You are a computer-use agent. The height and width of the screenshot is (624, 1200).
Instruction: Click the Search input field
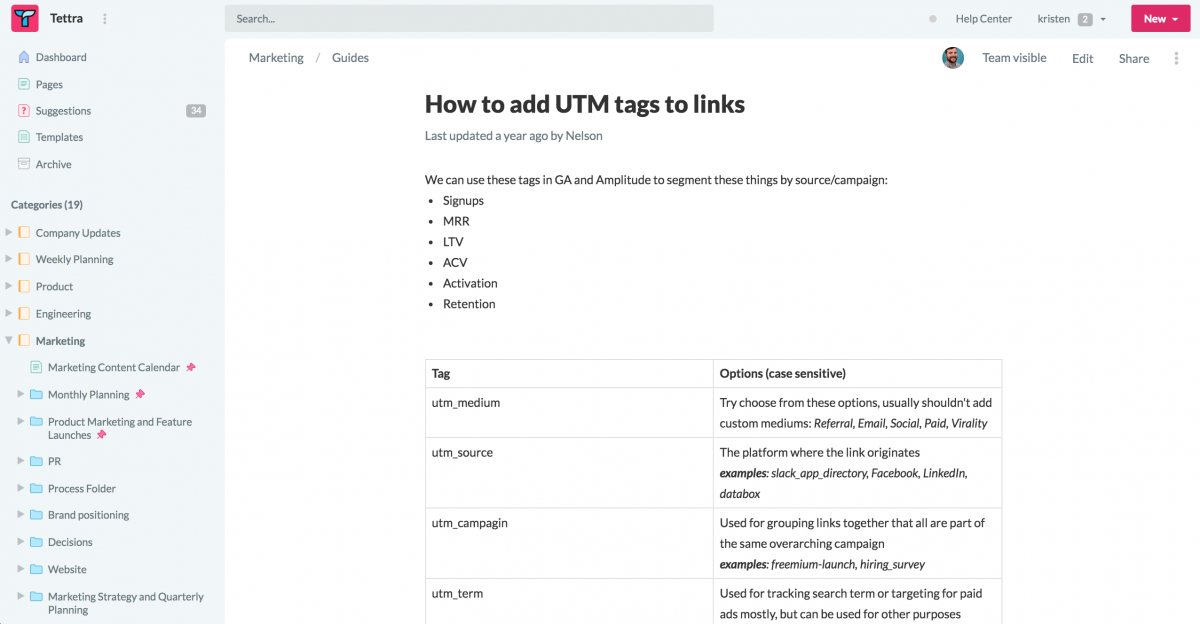[x=469, y=18]
